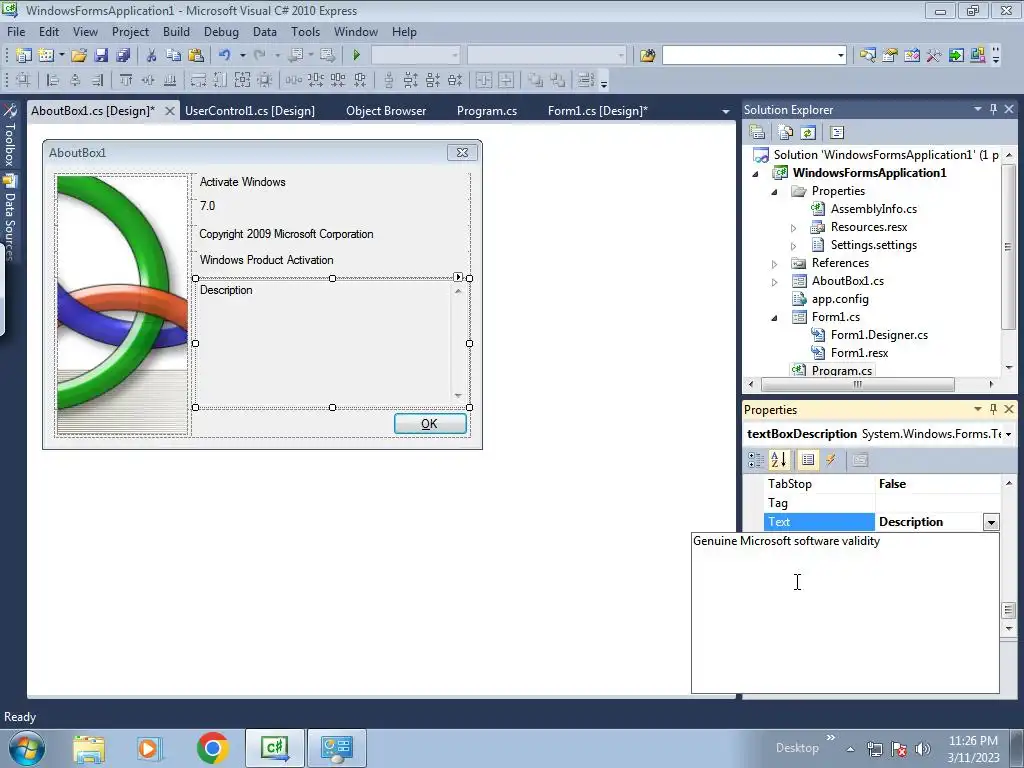
Task: Open the Text property dropdown arrow
Action: (991, 522)
